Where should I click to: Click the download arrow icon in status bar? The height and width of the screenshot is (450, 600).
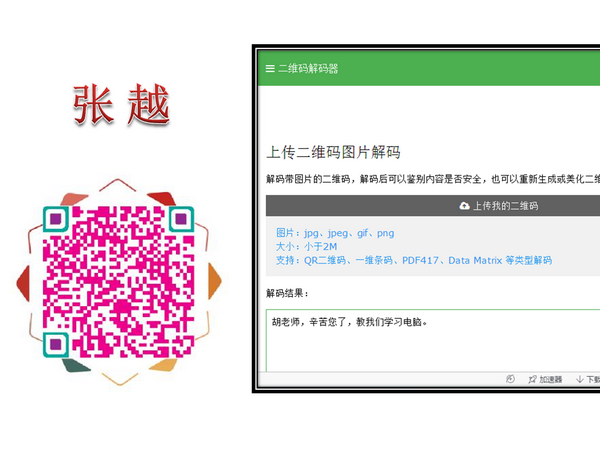pyautogui.click(x=580, y=379)
